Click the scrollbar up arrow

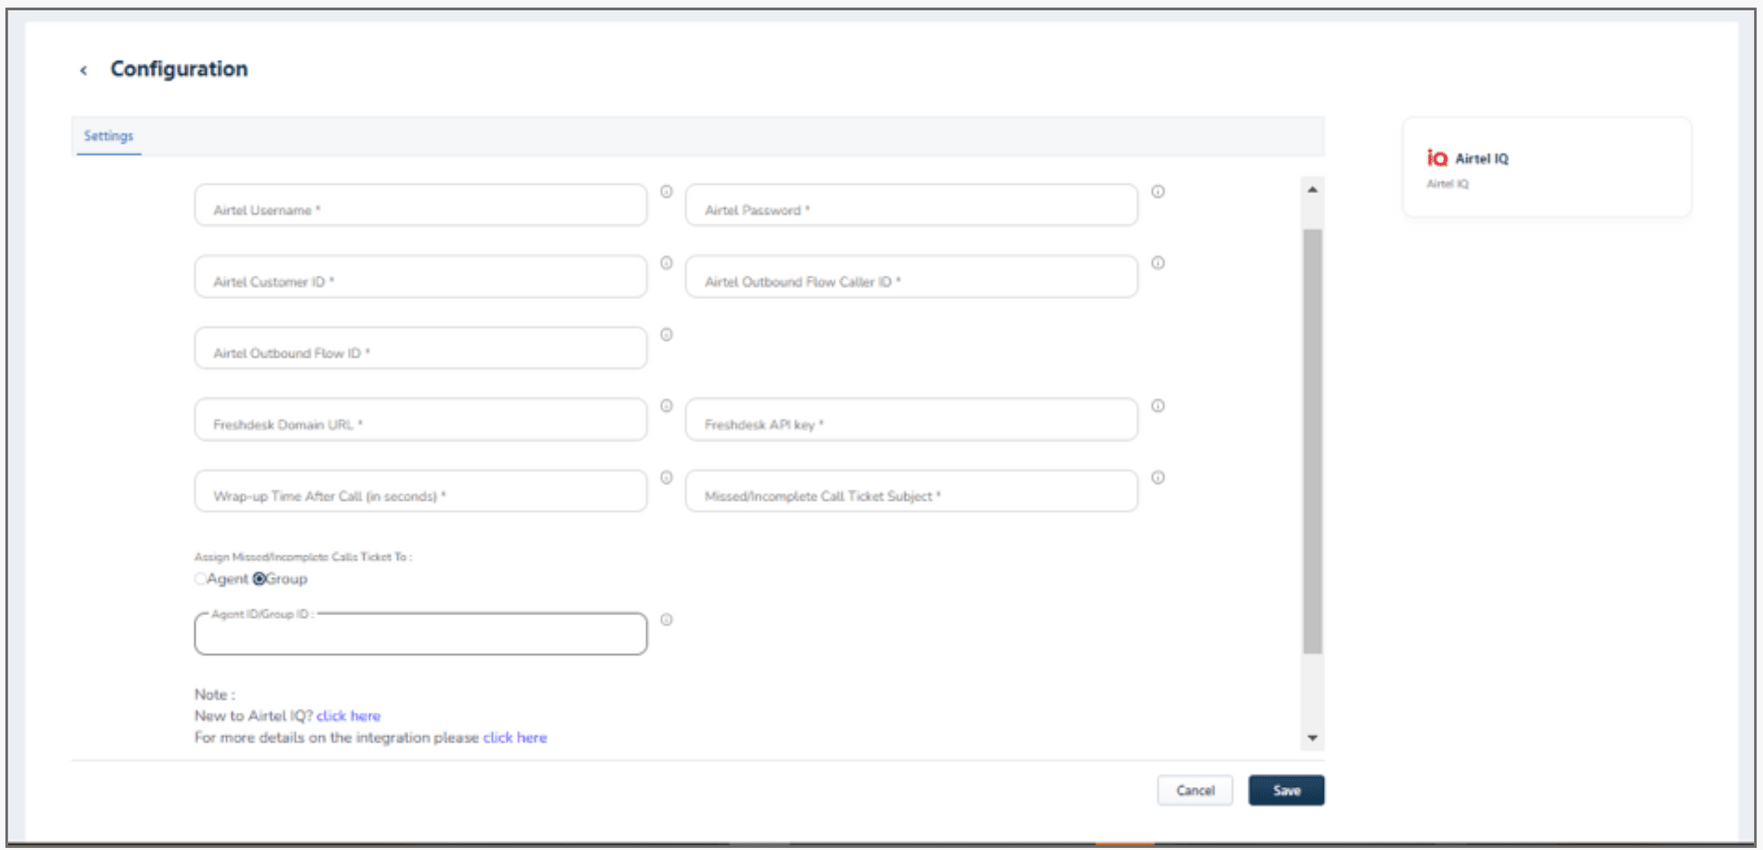[1312, 189]
